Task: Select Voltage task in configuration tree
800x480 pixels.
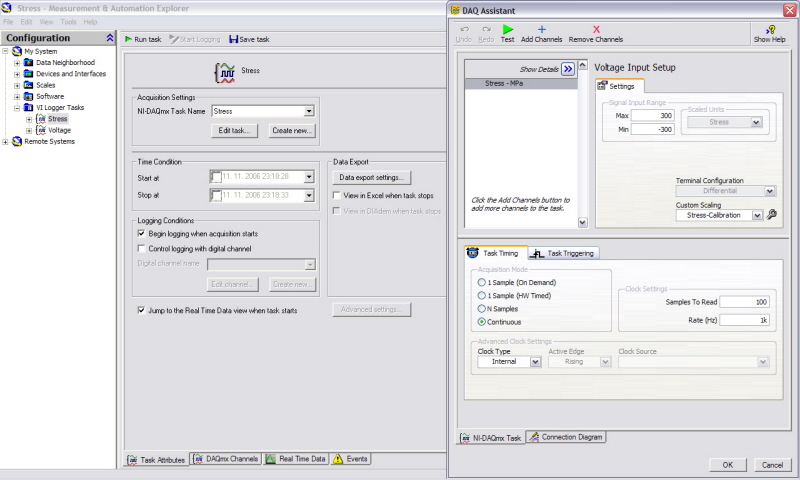Action: point(59,130)
